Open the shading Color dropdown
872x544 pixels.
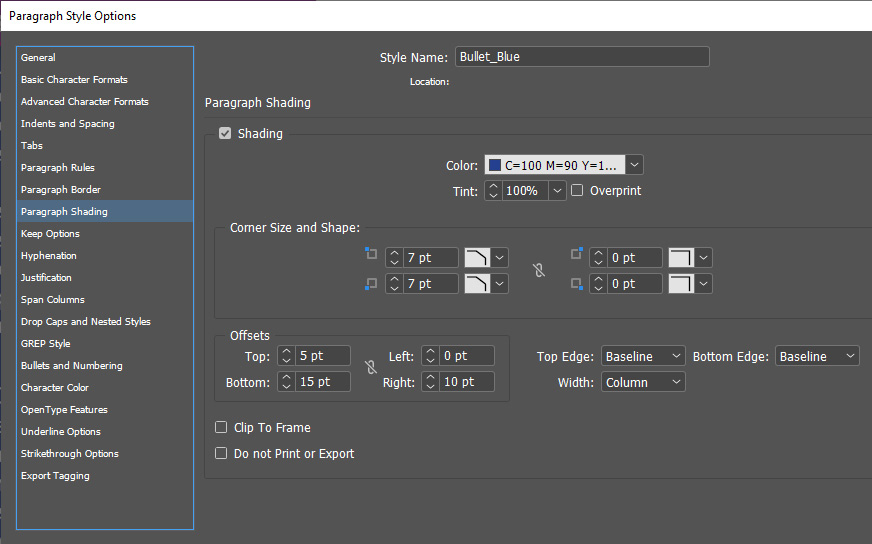[x=634, y=165]
